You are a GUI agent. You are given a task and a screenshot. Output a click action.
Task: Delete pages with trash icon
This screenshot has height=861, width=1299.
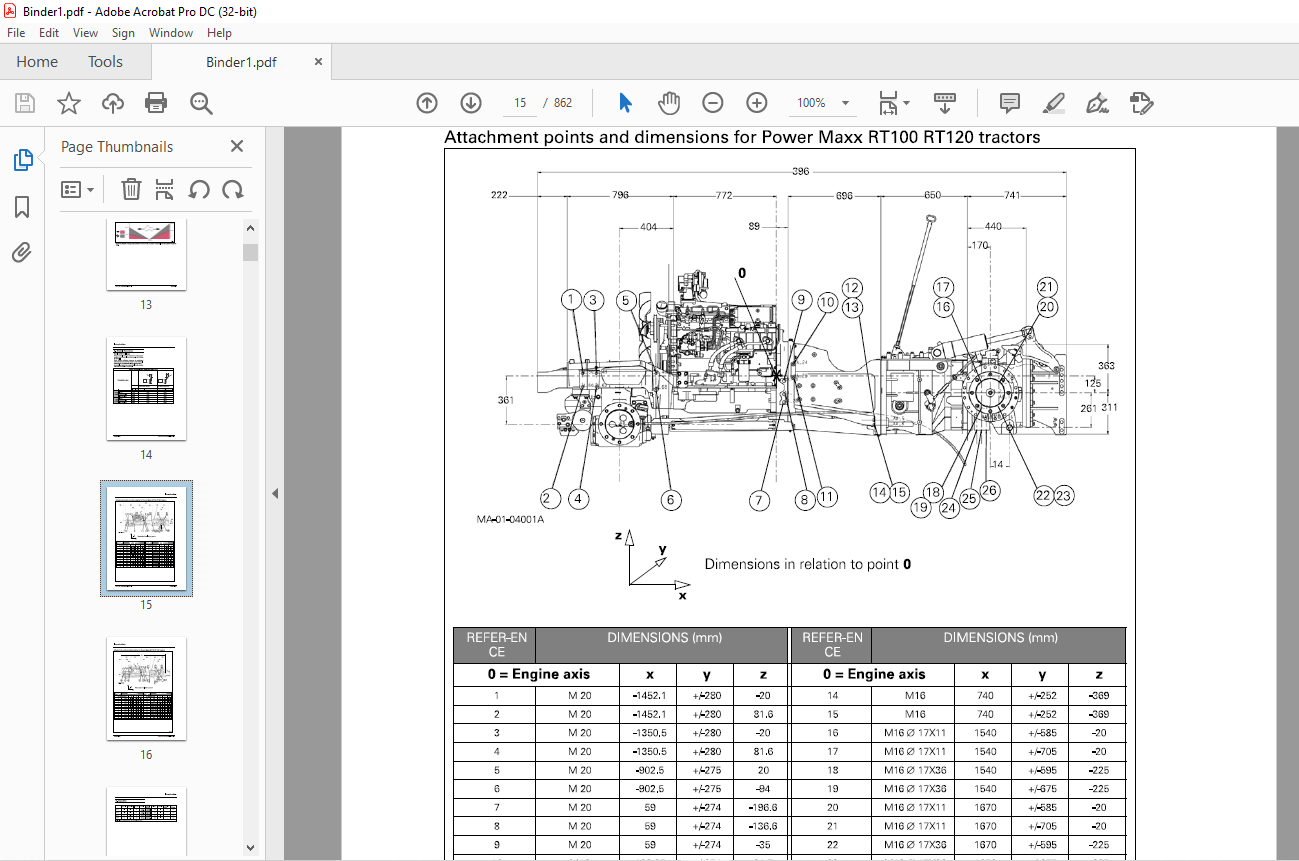click(131, 189)
